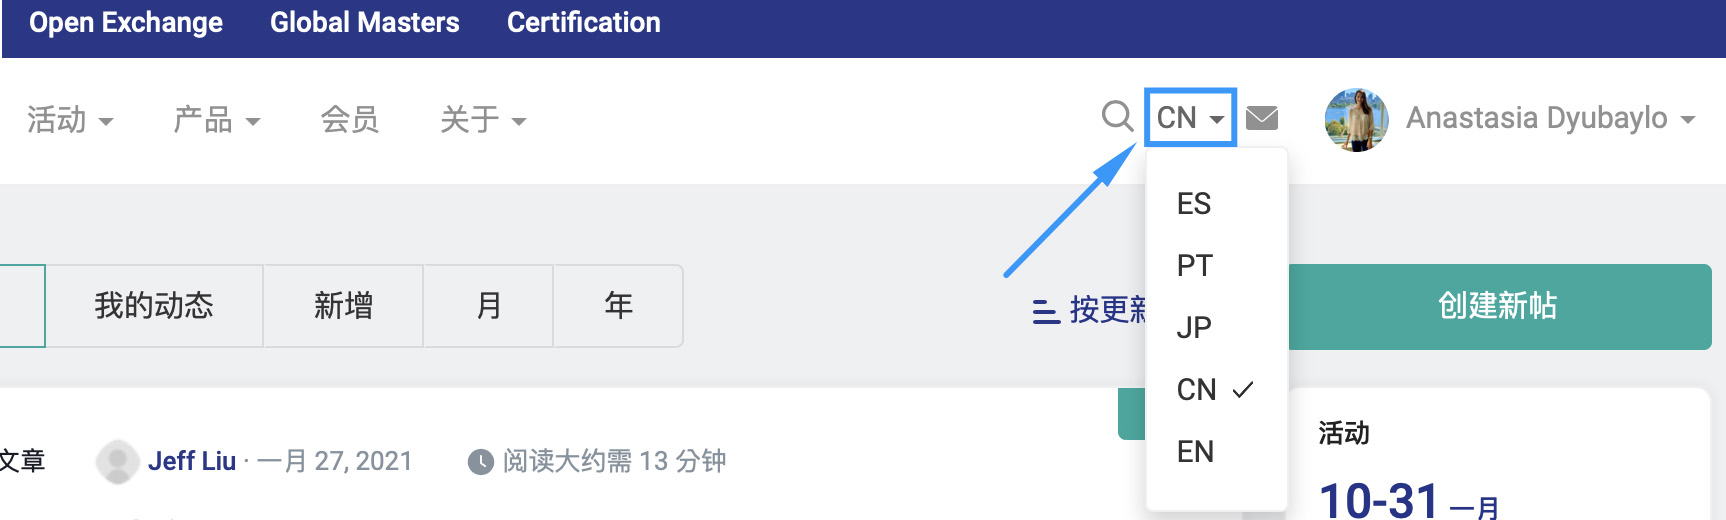Choose the checked CN language option

[1197, 390]
